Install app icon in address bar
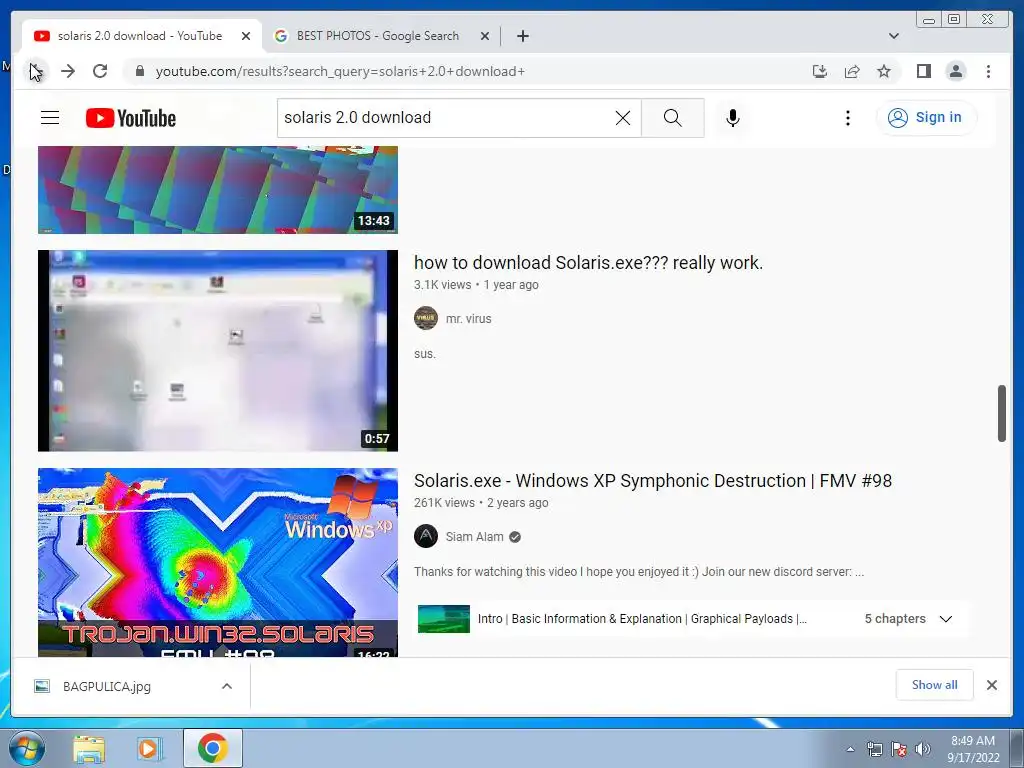1024x768 pixels. [x=820, y=71]
